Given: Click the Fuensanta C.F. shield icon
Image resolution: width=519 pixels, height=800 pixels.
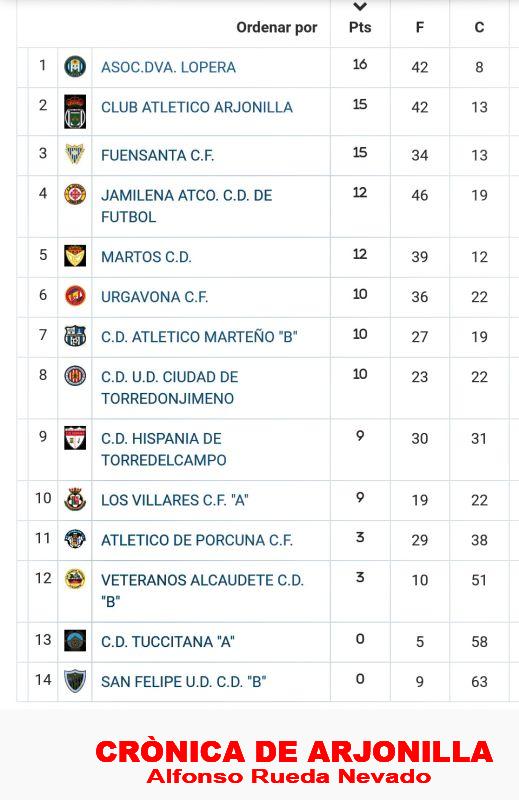Looking at the screenshot, I should pyautogui.click(x=75, y=154).
